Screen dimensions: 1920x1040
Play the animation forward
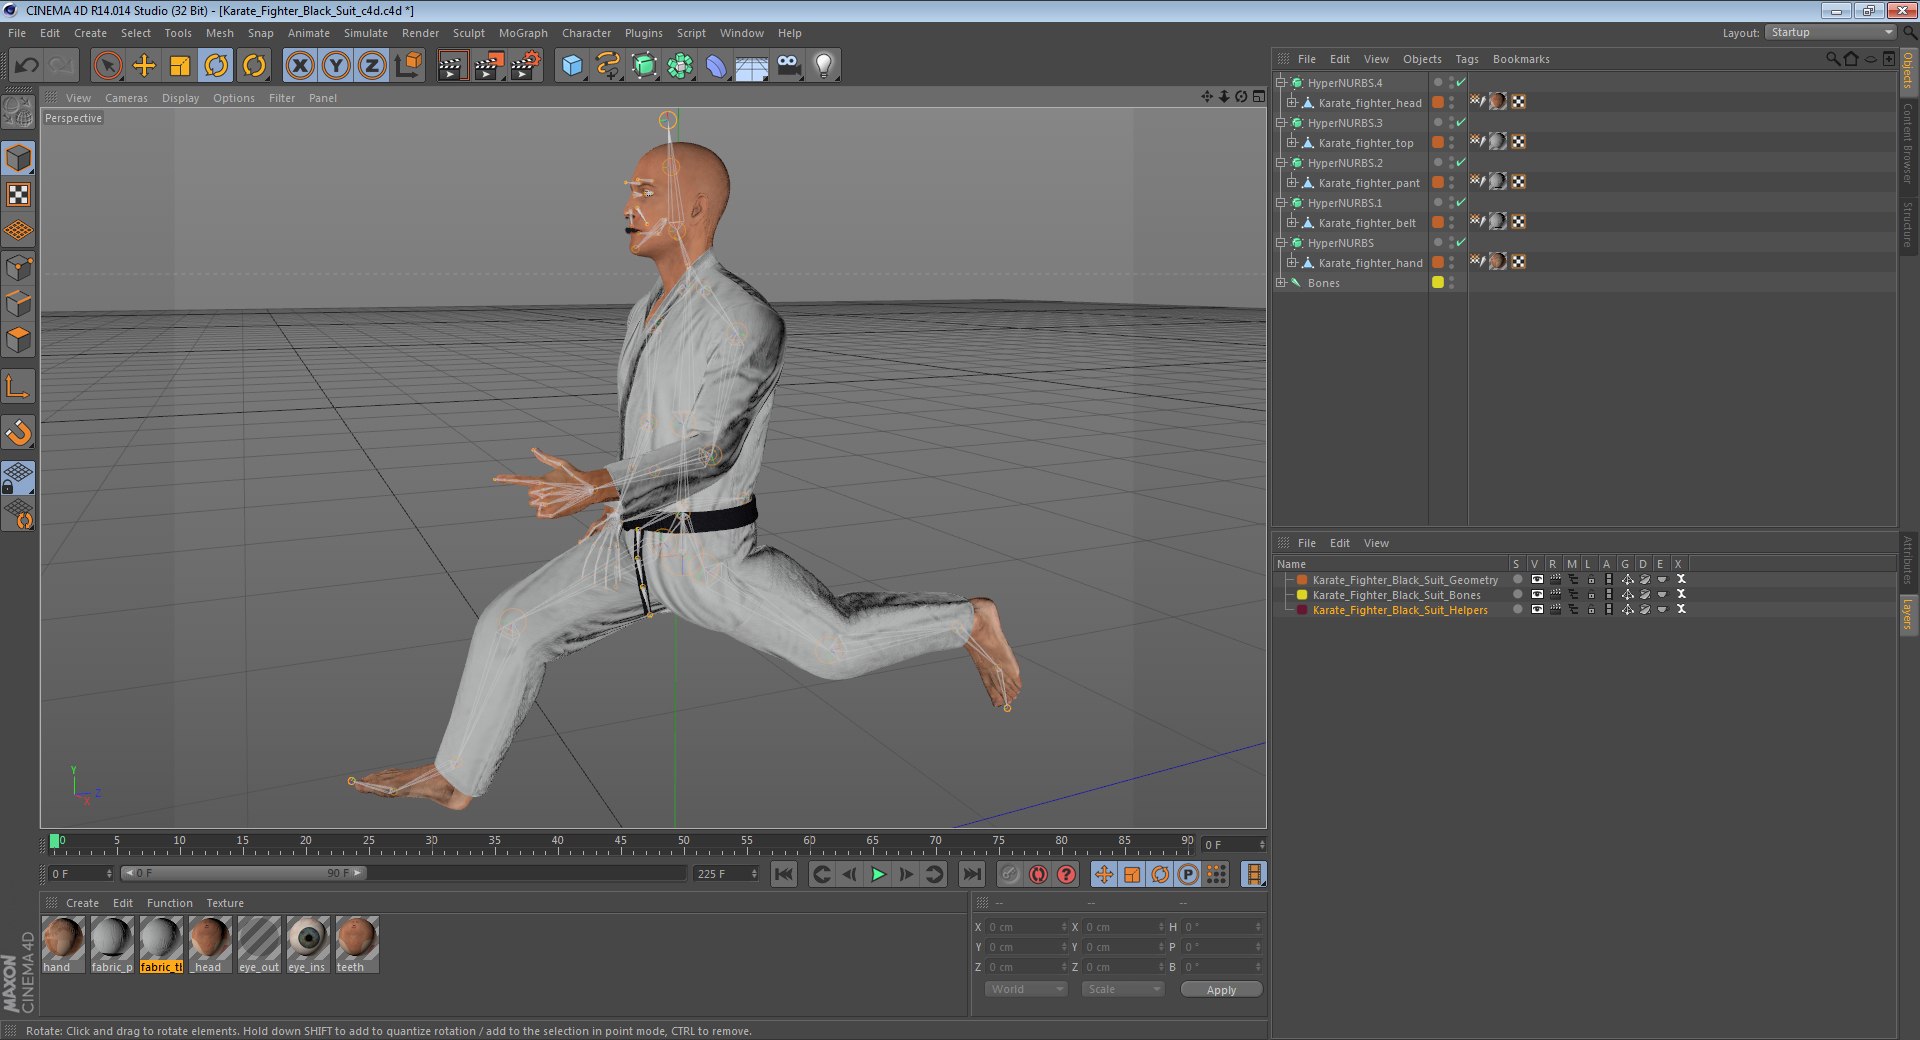[877, 874]
